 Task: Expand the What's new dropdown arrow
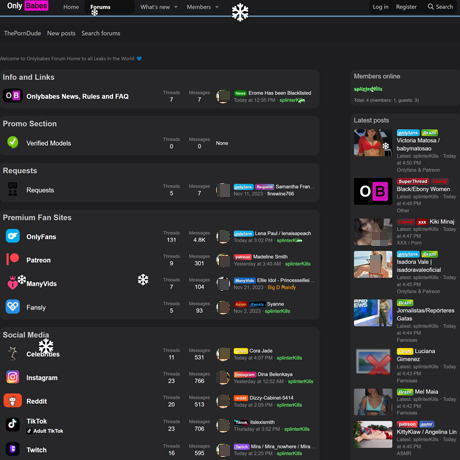pyautogui.click(x=176, y=7)
